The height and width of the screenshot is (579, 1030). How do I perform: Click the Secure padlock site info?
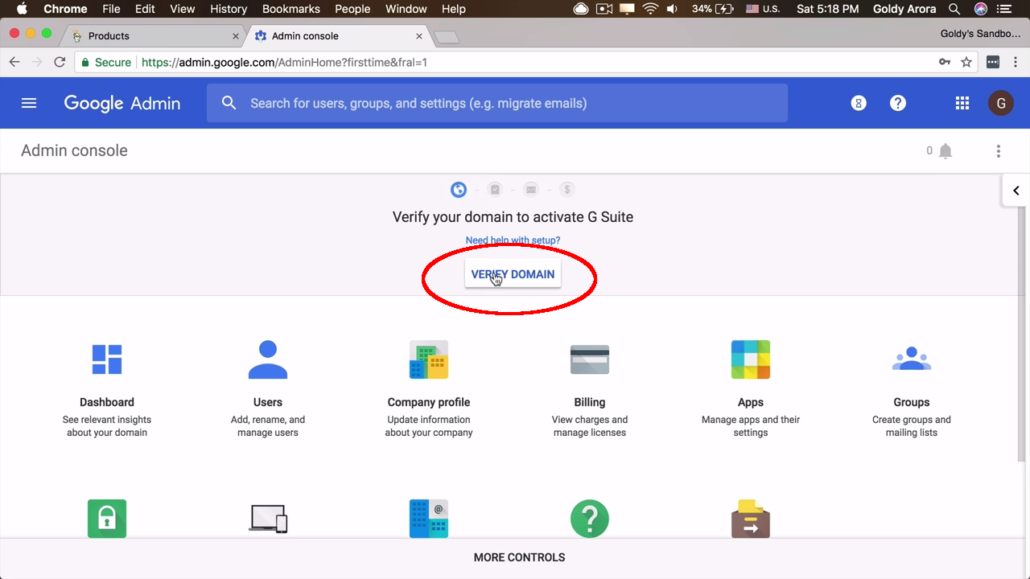tap(106, 62)
